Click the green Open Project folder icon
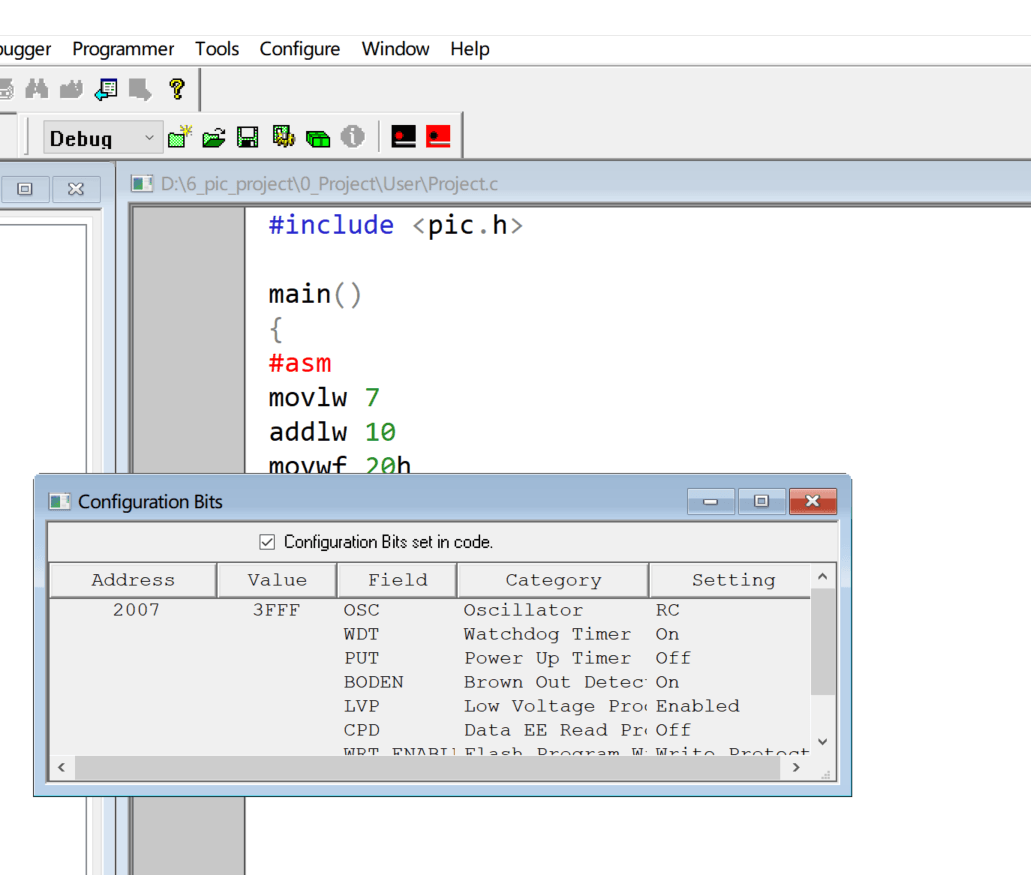This screenshot has width=1031, height=875. click(213, 137)
